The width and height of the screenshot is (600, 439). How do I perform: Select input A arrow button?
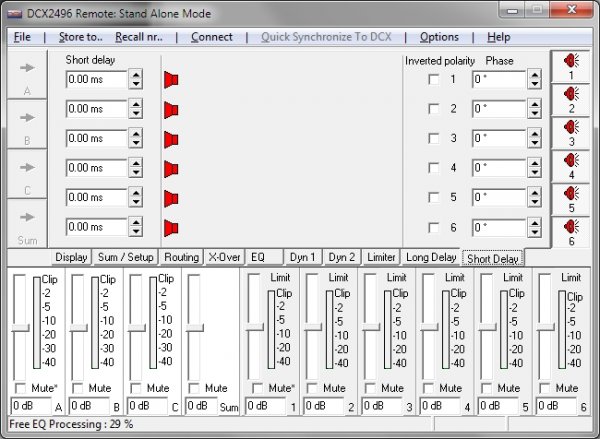pyautogui.click(x=27, y=74)
